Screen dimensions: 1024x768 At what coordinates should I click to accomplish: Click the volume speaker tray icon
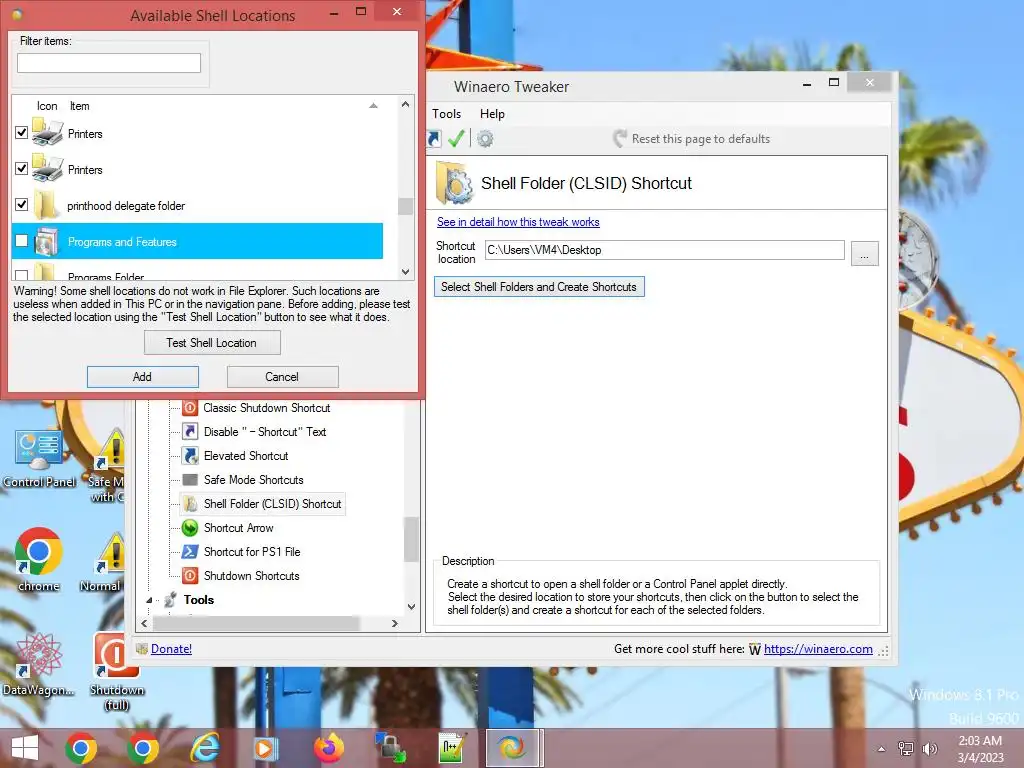(929, 748)
